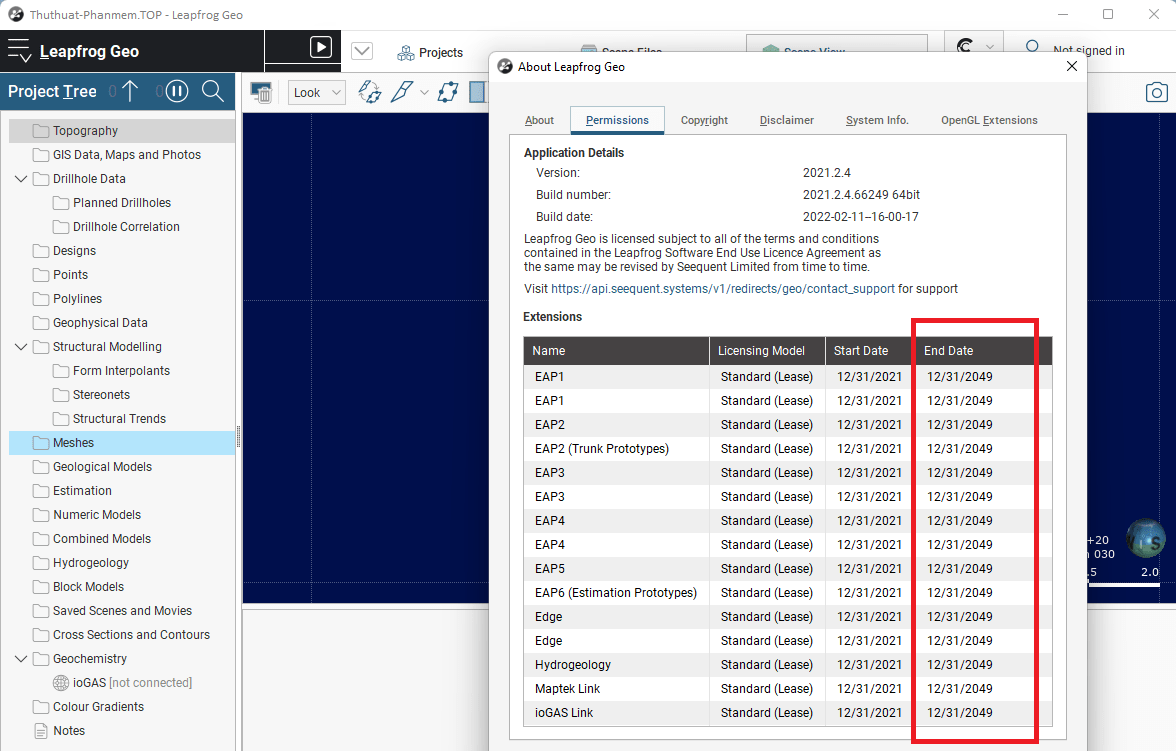Select the Form Interpolants folder
Image resolution: width=1176 pixels, height=751 pixels.
pyautogui.click(x=121, y=371)
